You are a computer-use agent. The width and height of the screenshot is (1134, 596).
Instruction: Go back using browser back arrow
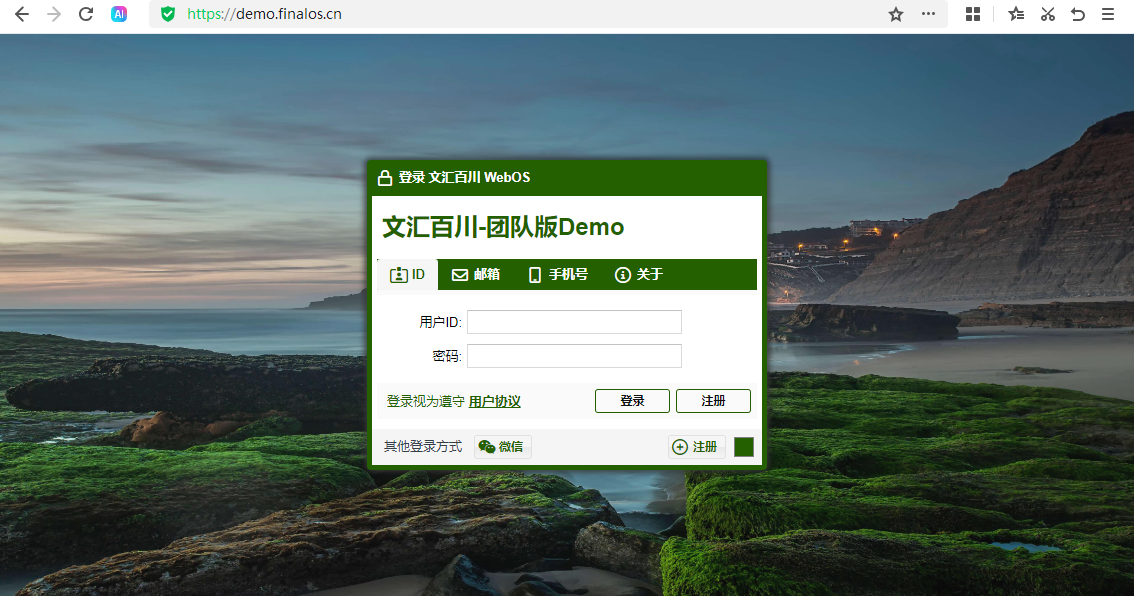tap(22, 14)
